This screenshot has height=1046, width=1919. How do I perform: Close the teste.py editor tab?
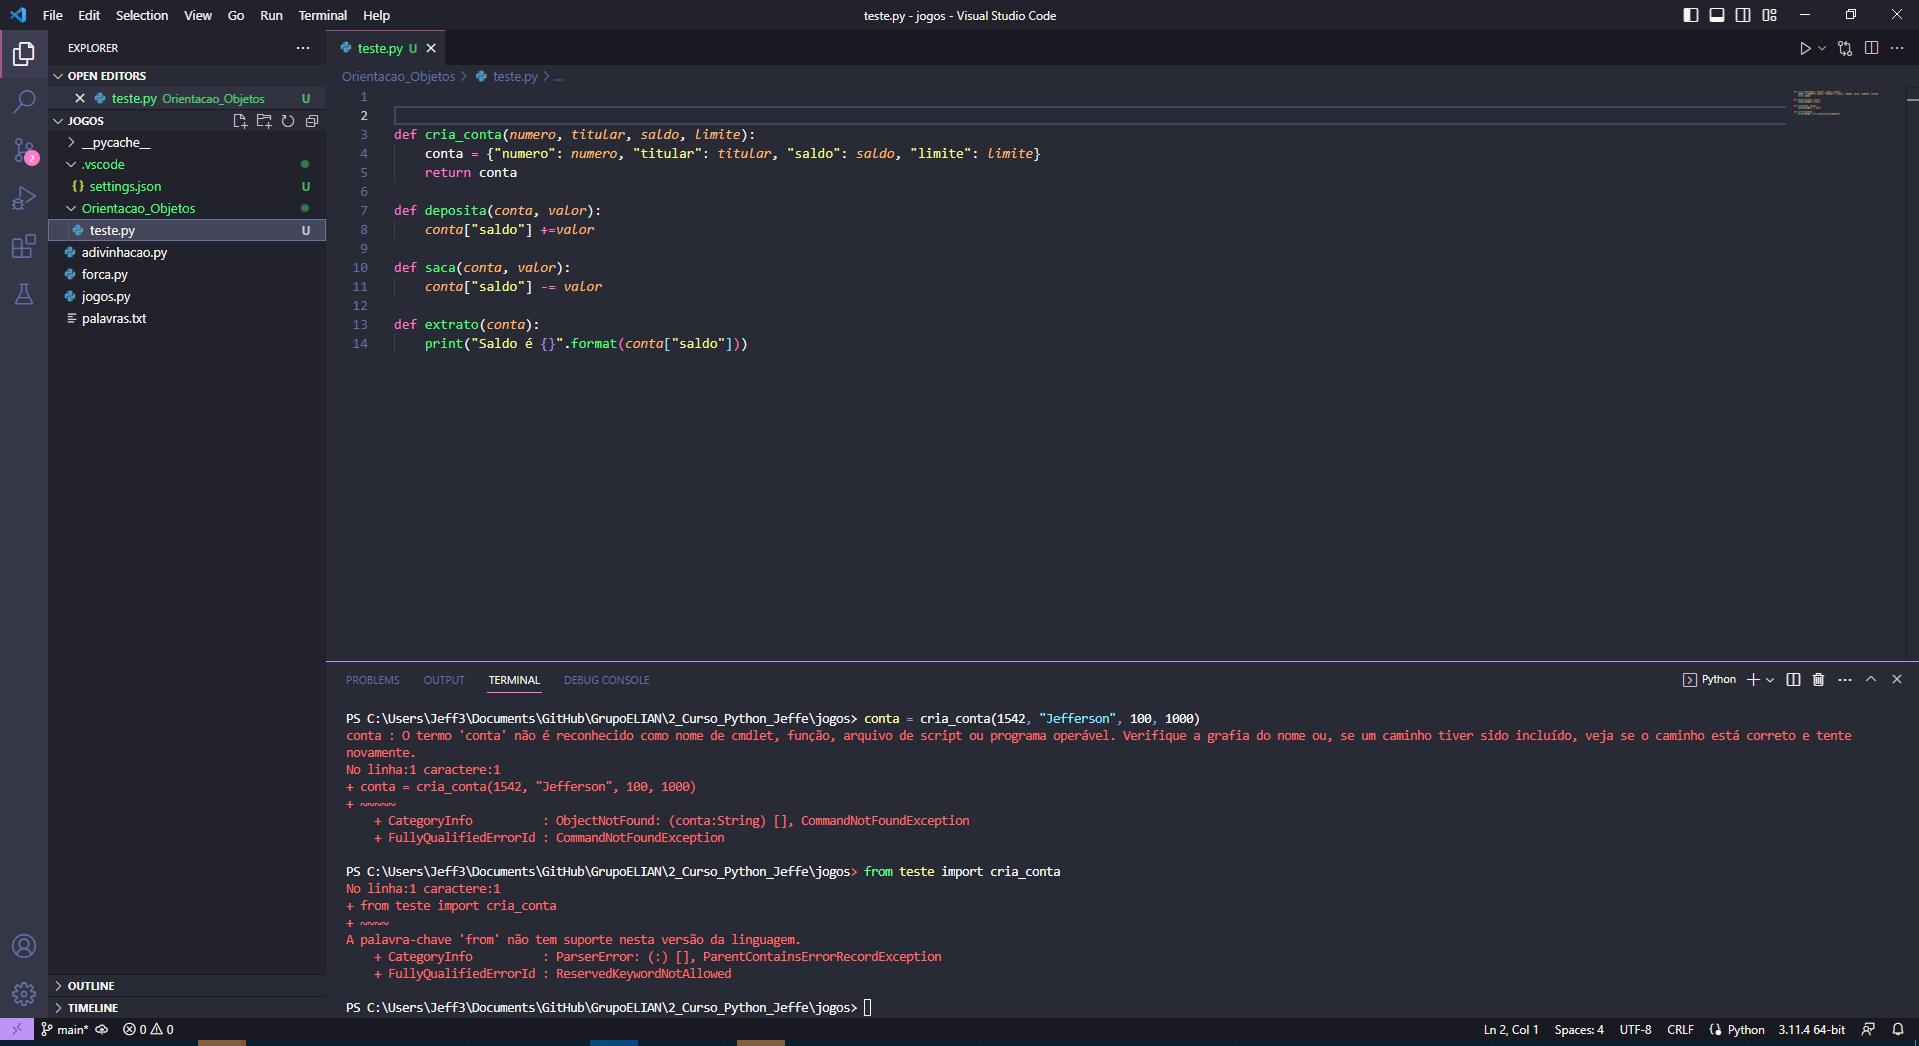431,48
